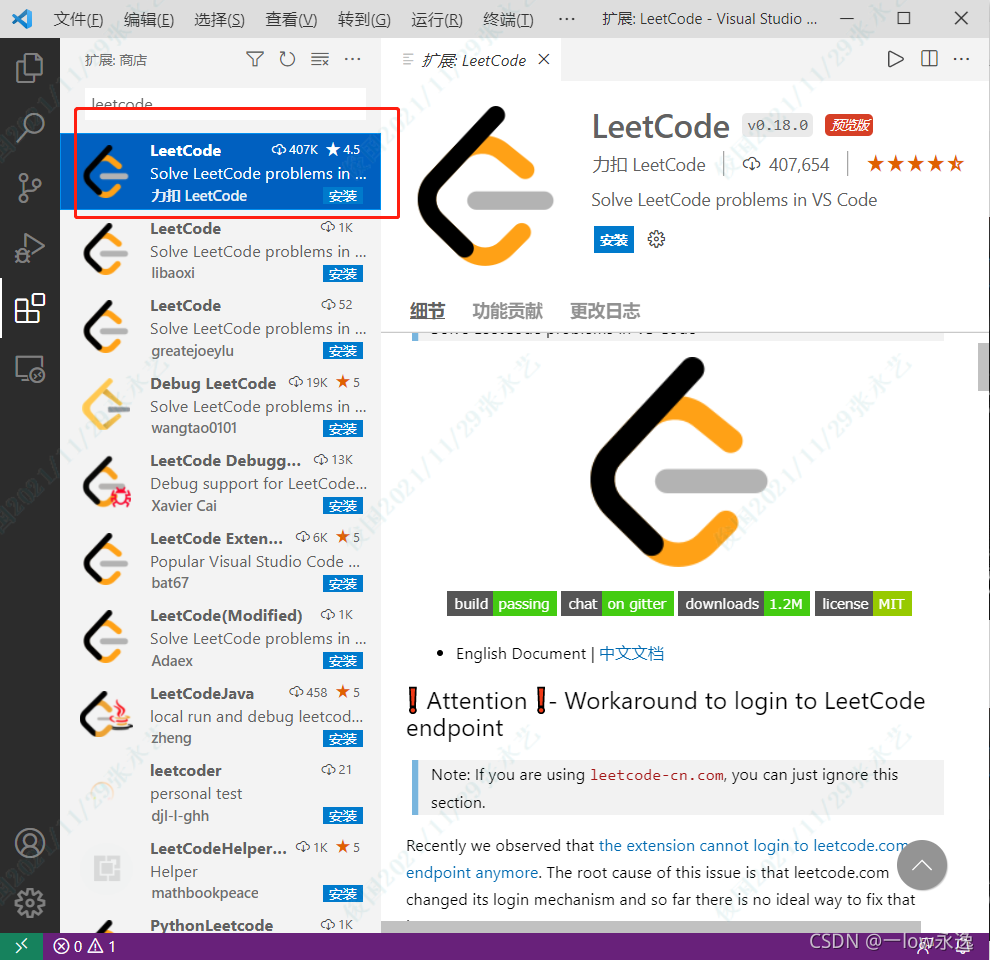Install LeetCodeHelper by mathbookpeace
This screenshot has height=960, width=990.
point(343,894)
